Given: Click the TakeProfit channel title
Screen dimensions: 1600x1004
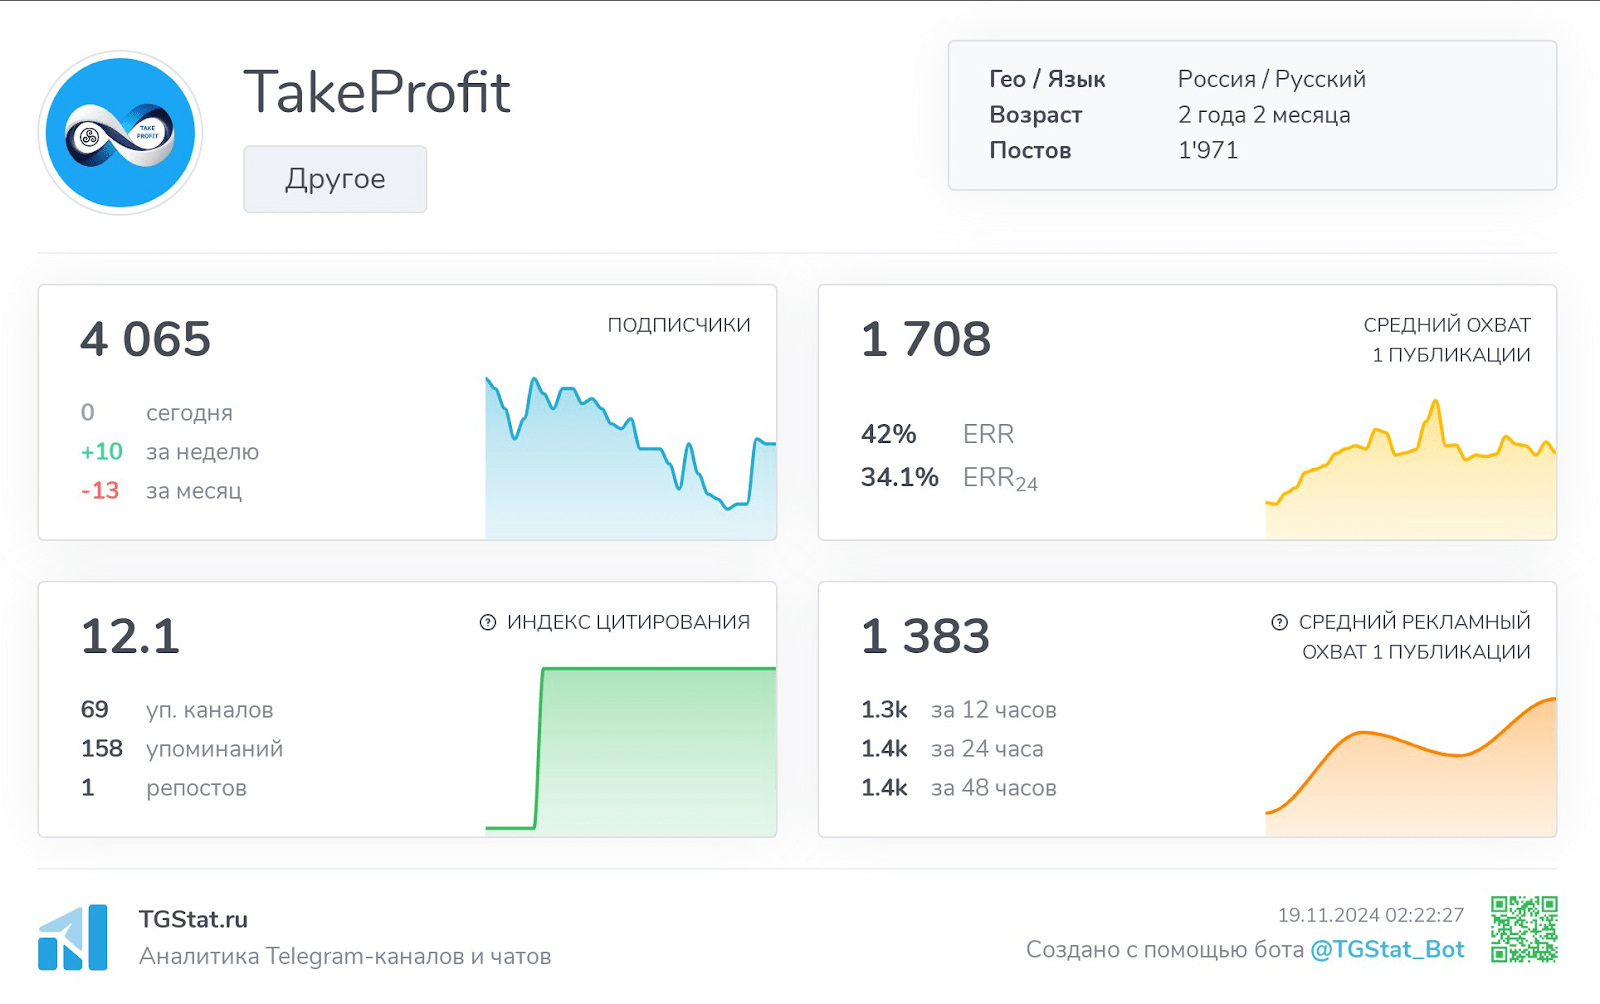Looking at the screenshot, I should point(377,92).
